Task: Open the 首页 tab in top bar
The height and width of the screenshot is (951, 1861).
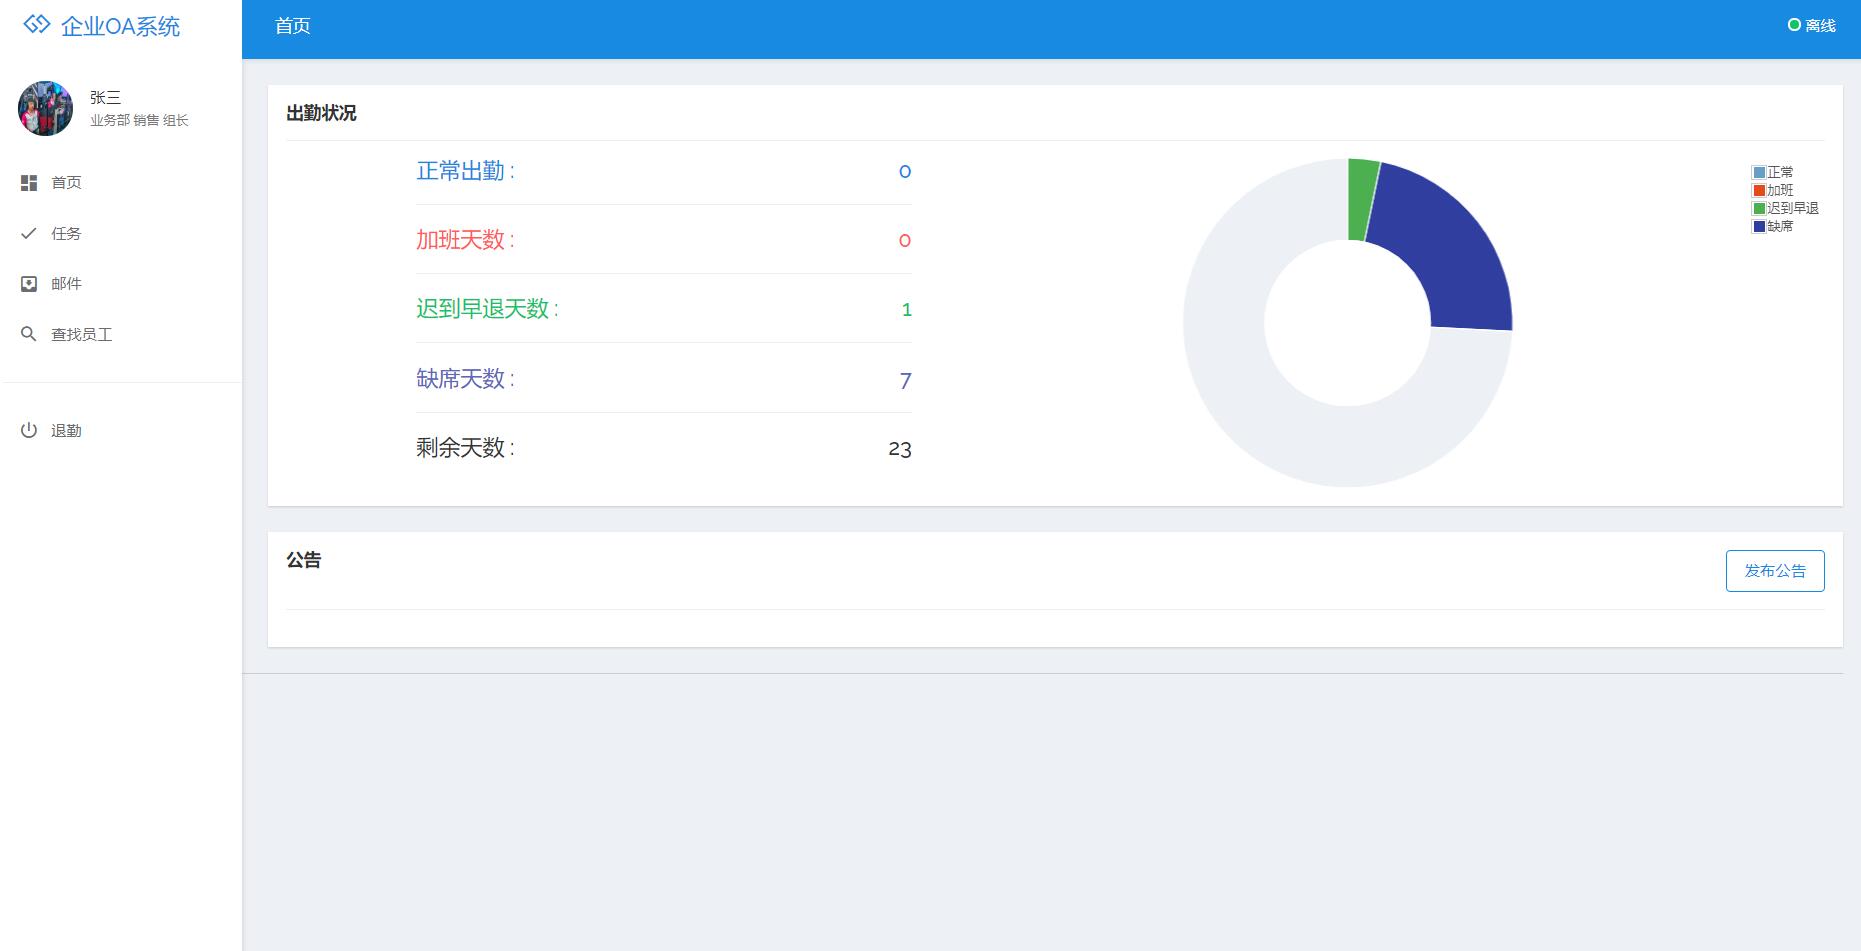Action: (291, 27)
